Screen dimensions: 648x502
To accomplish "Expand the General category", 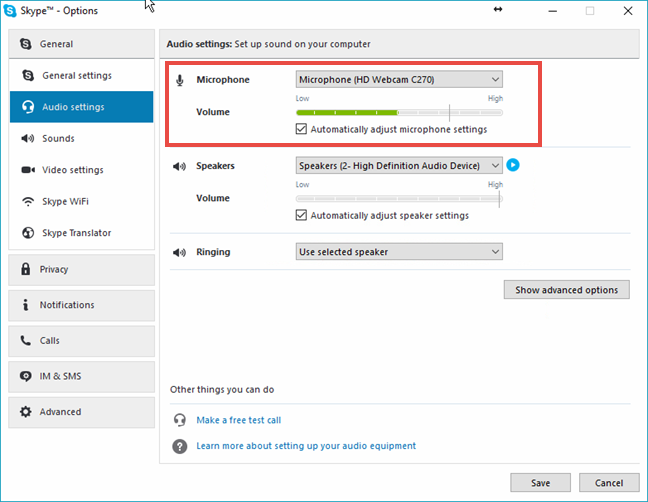I will pyautogui.click(x=81, y=44).
